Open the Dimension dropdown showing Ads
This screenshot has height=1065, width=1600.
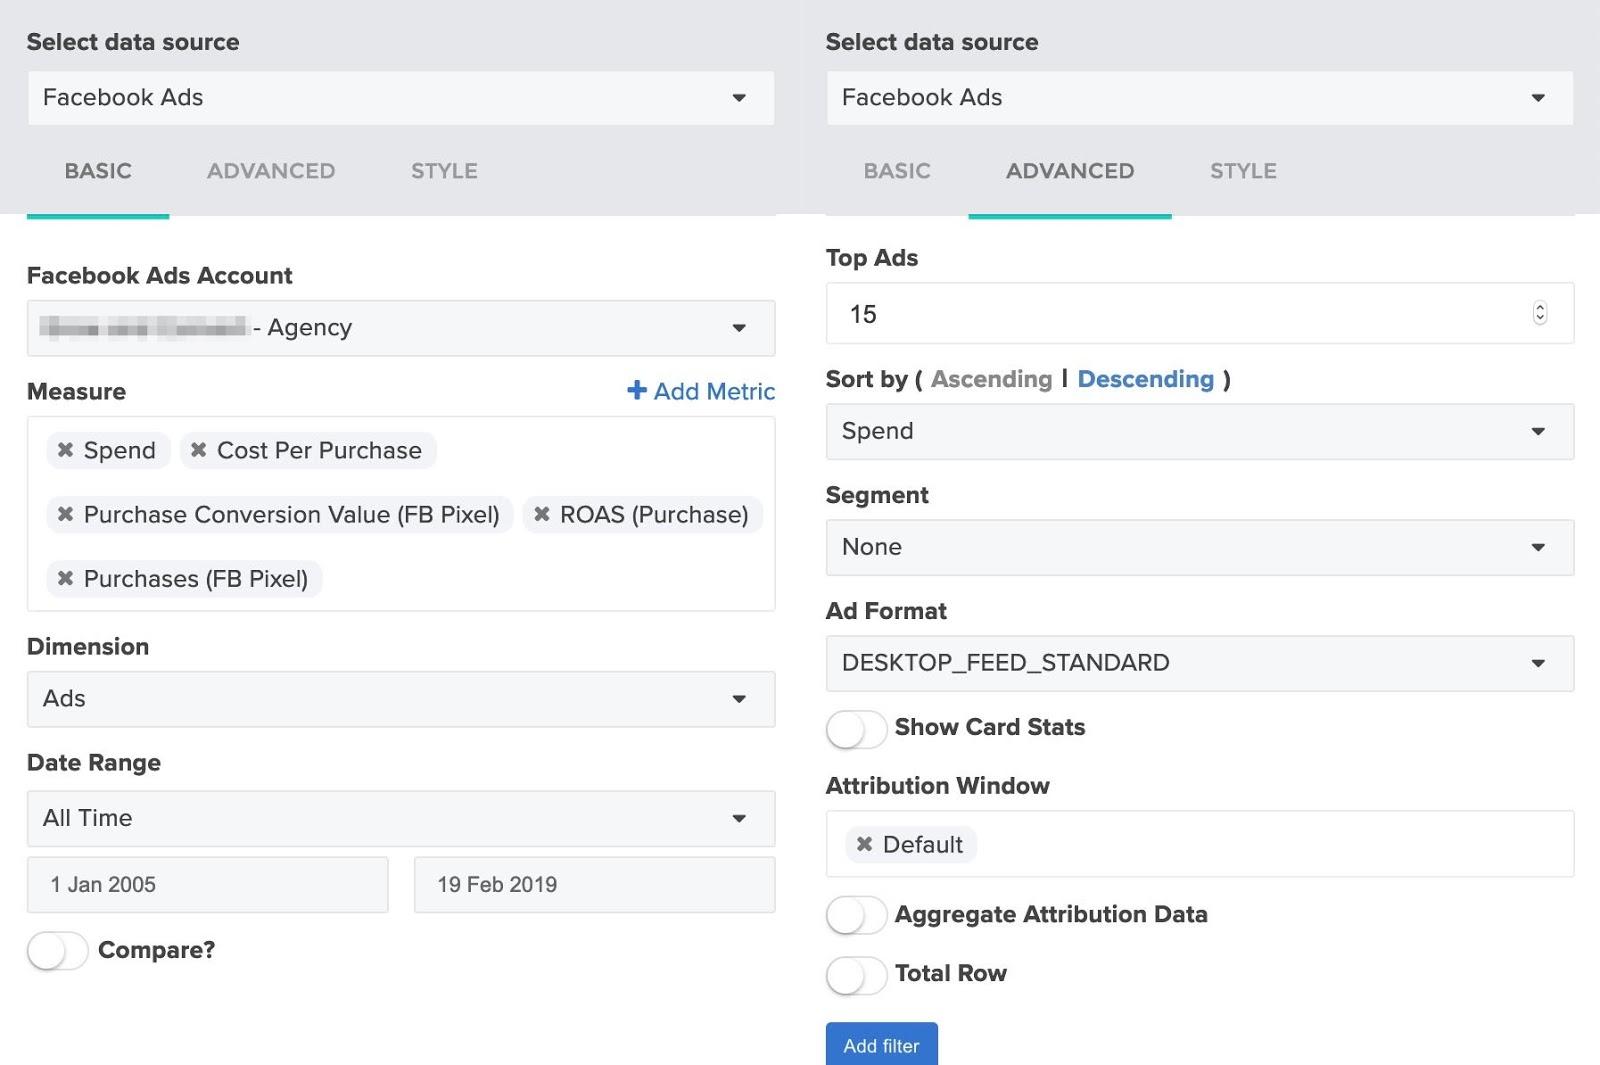pyautogui.click(x=401, y=699)
